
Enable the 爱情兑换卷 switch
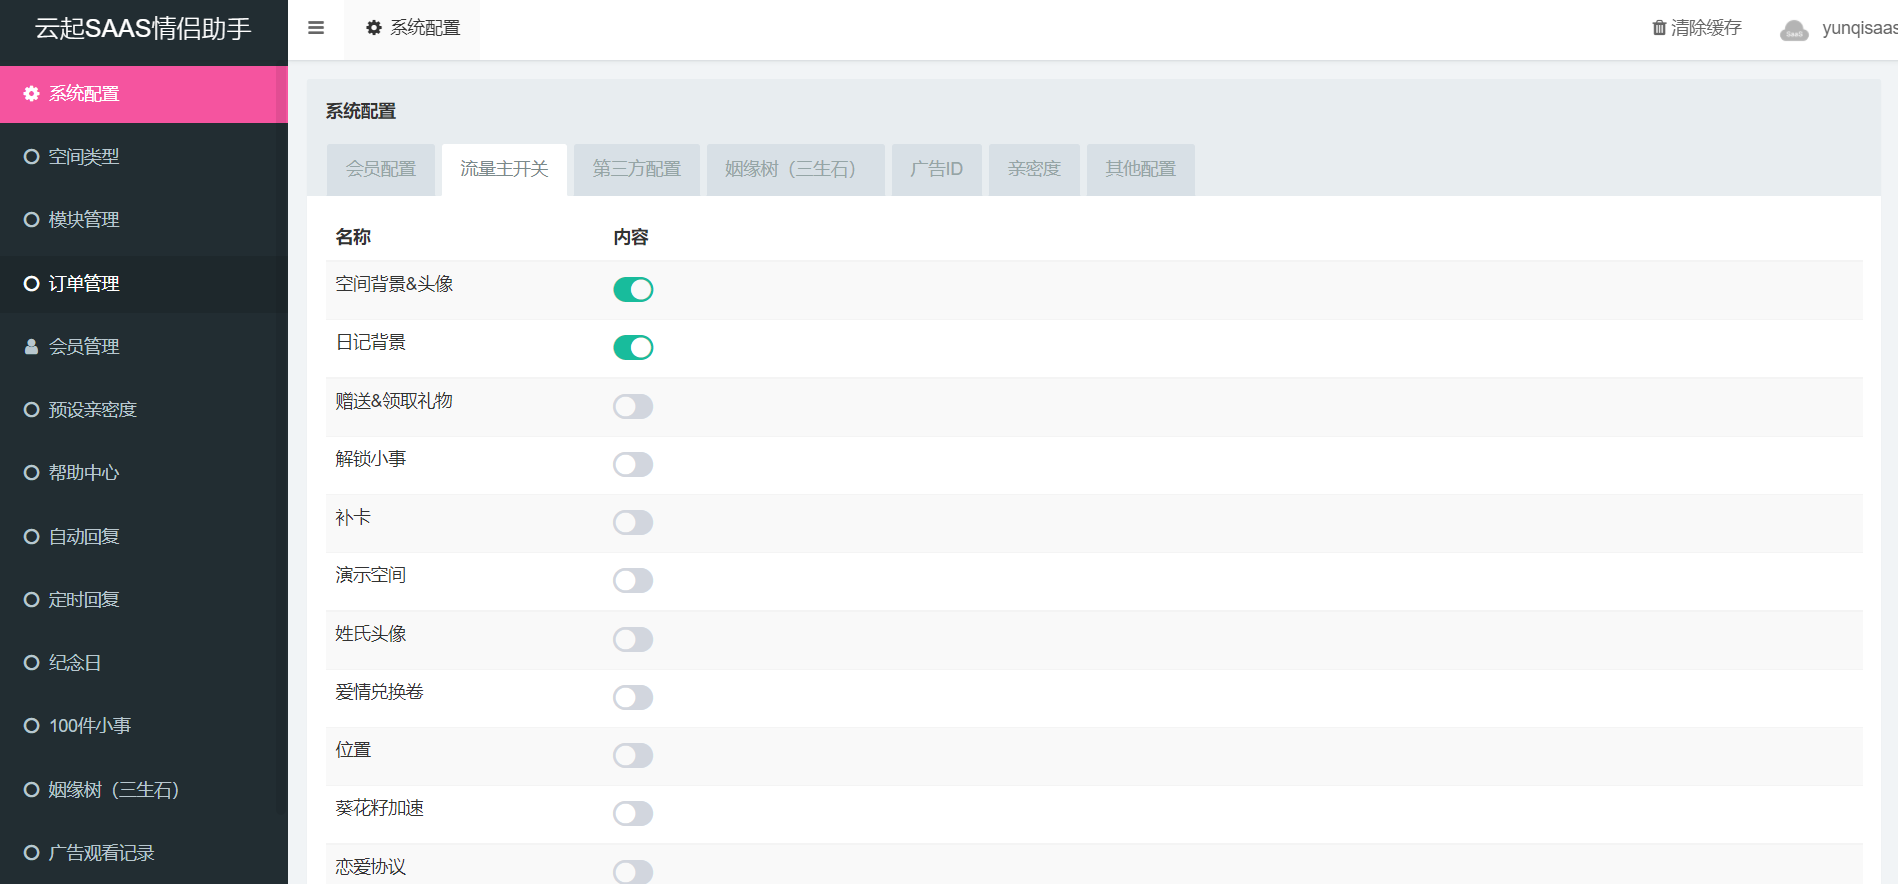633,697
